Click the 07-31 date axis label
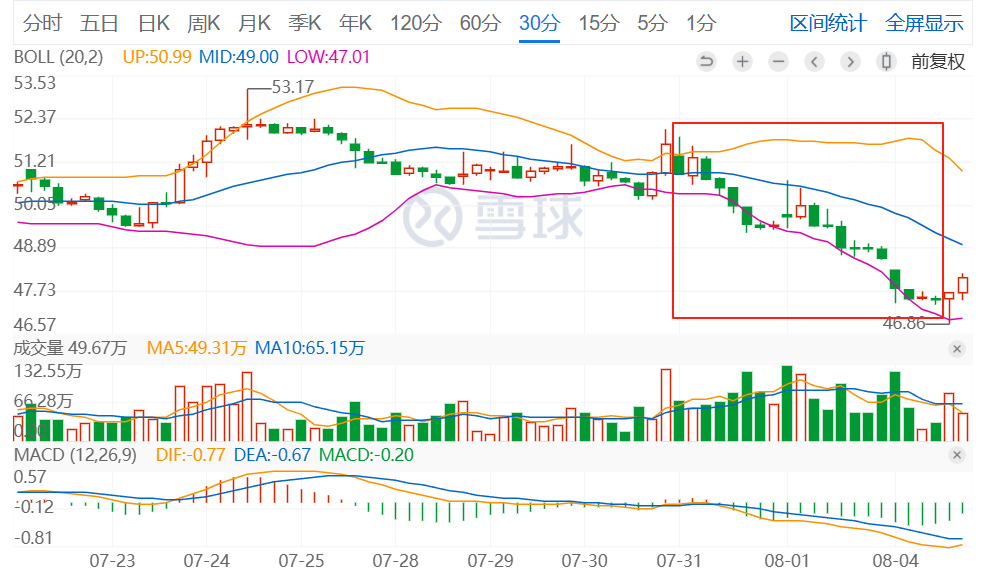 pos(679,561)
